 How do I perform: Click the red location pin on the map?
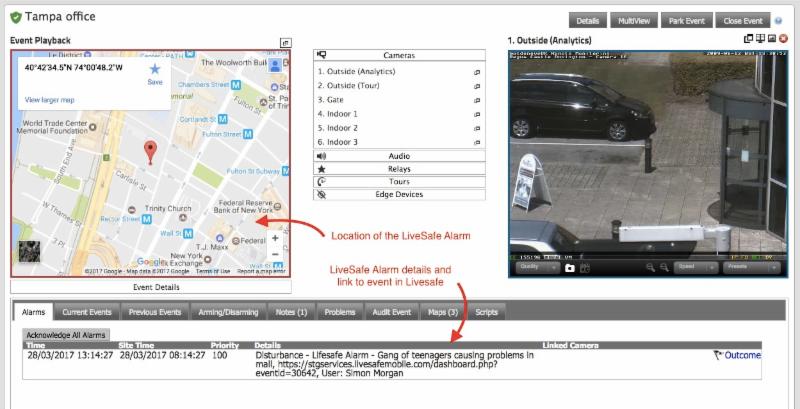(x=150, y=152)
